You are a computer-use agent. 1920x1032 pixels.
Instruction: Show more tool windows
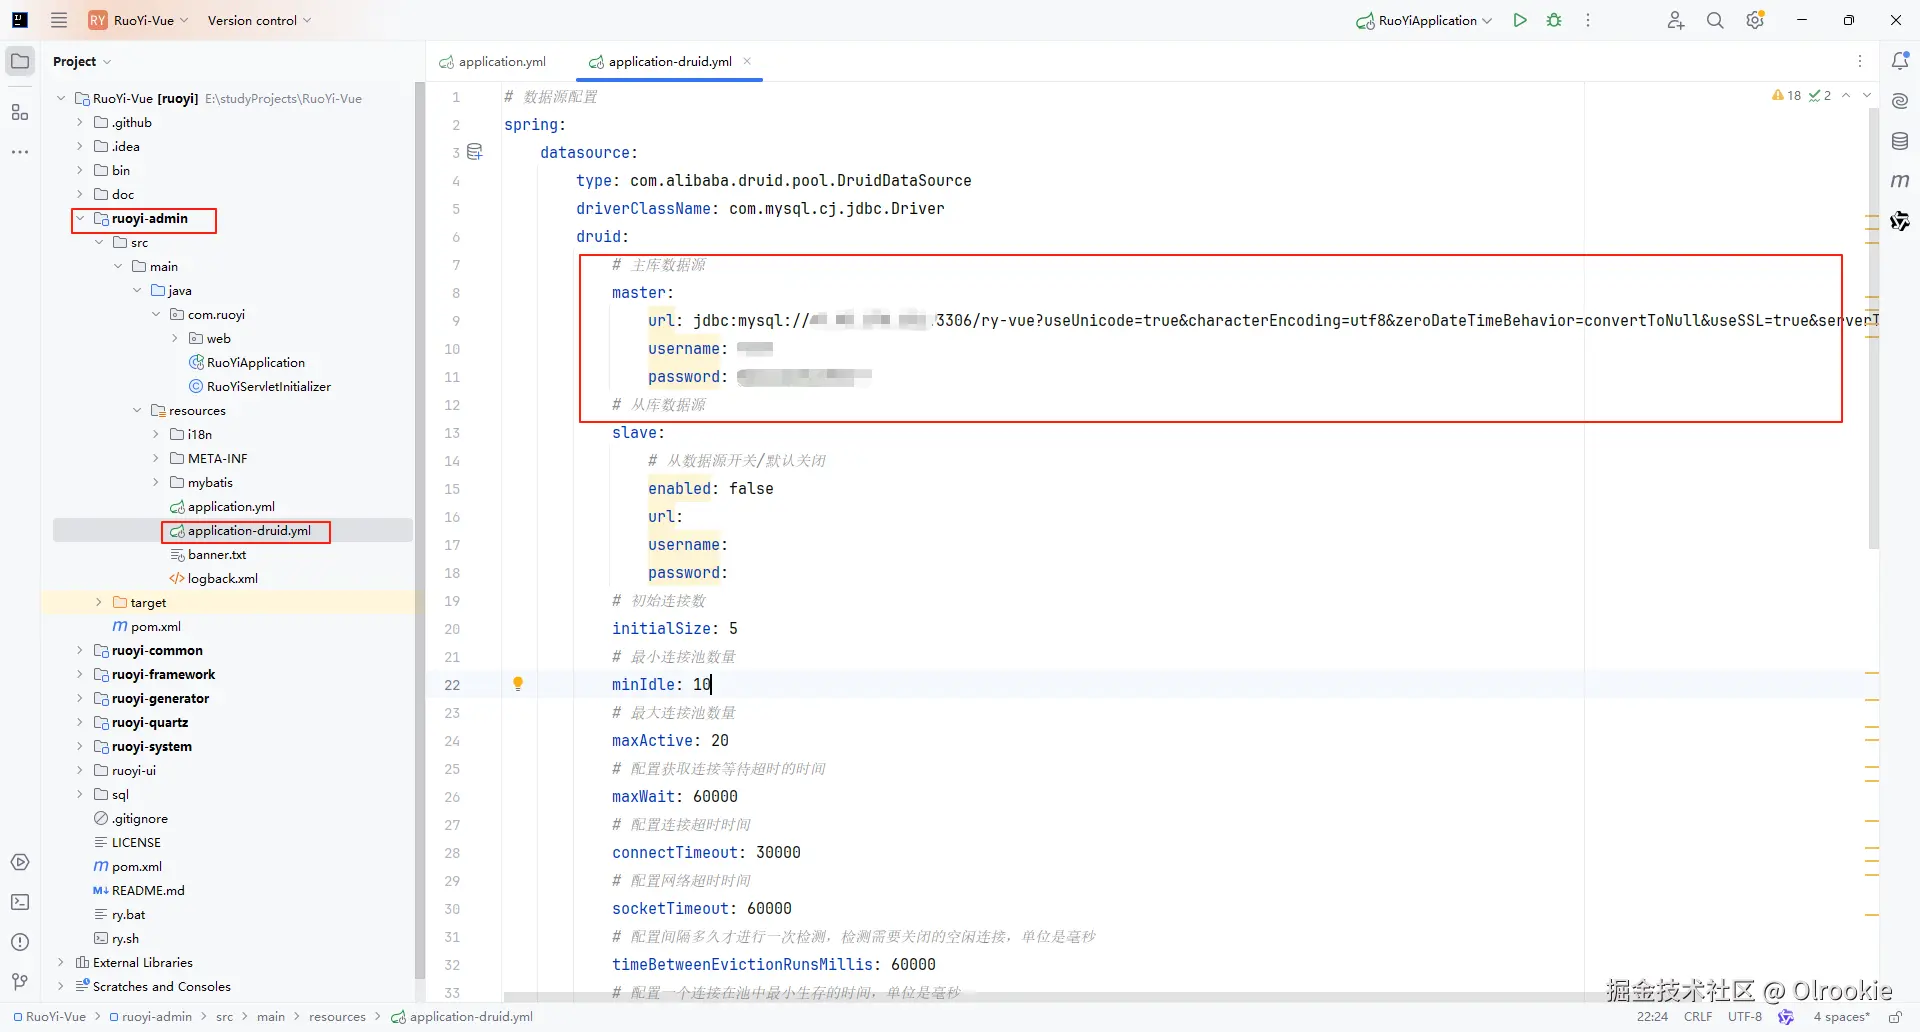20,152
